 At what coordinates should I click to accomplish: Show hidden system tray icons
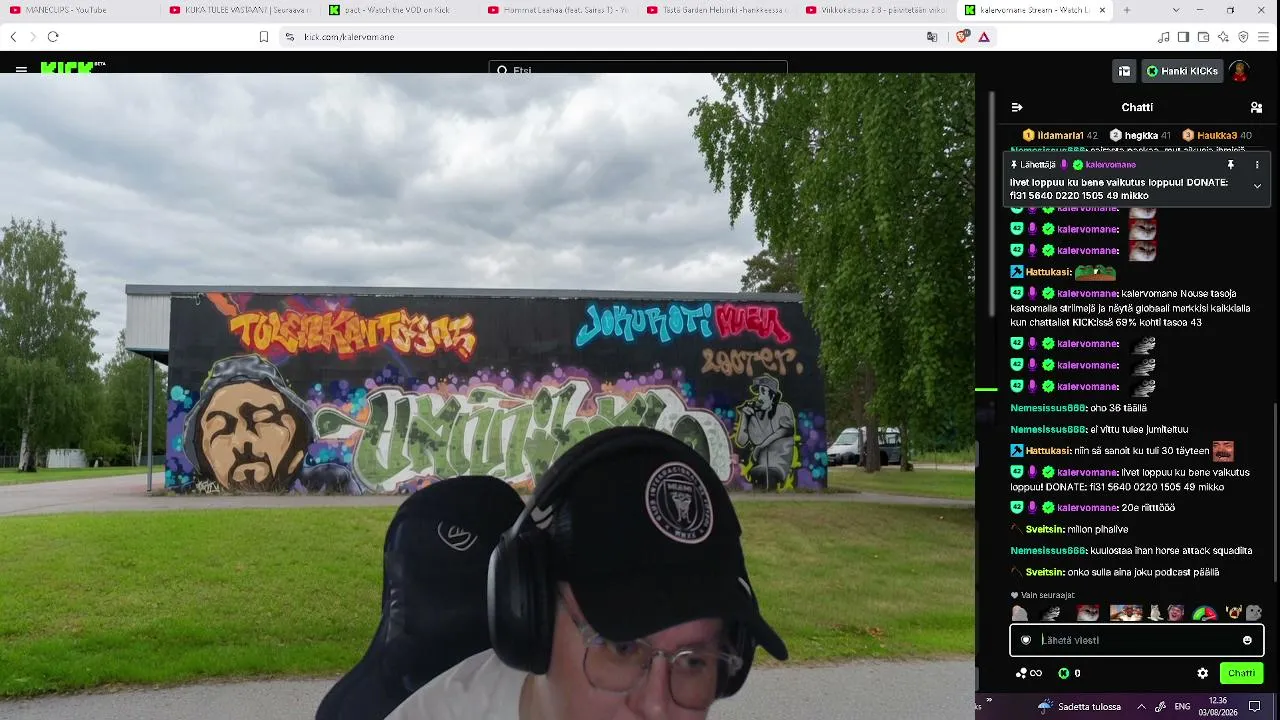pyautogui.click(x=1141, y=707)
